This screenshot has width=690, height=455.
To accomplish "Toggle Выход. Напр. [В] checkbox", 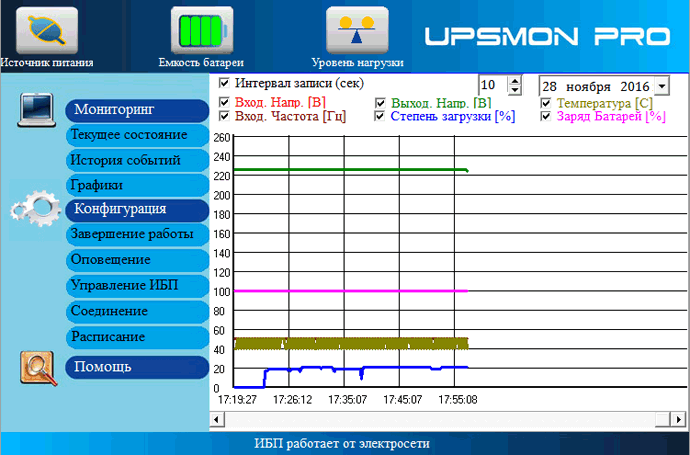I will click(380, 103).
